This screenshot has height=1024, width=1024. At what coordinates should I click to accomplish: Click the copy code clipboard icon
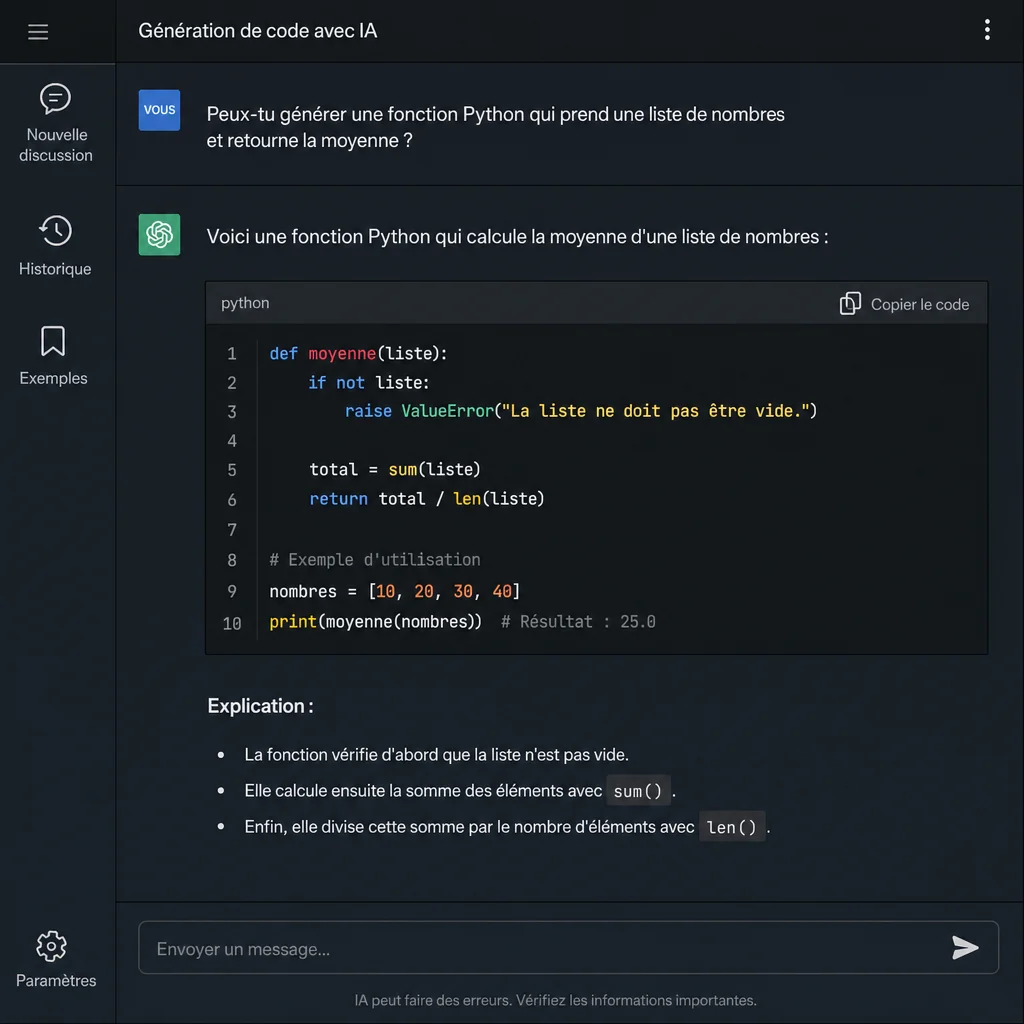[850, 304]
